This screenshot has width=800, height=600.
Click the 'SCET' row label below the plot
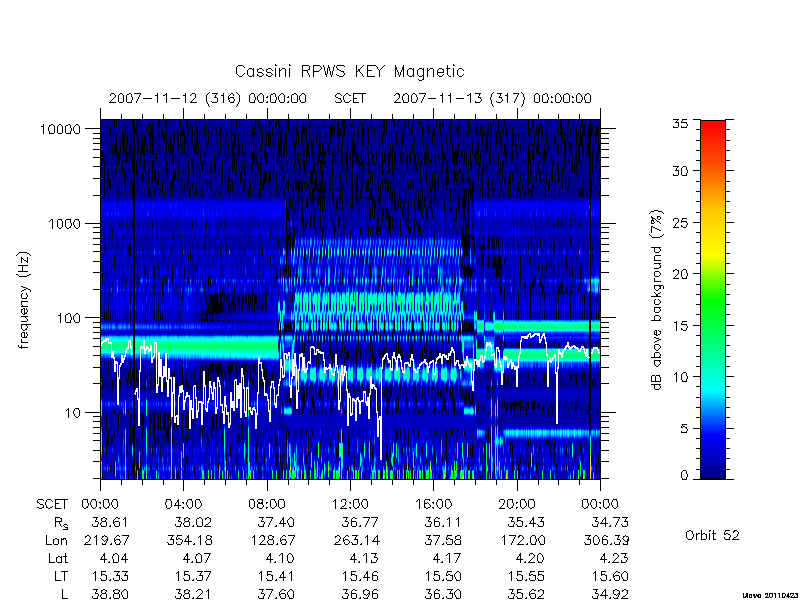(52, 505)
